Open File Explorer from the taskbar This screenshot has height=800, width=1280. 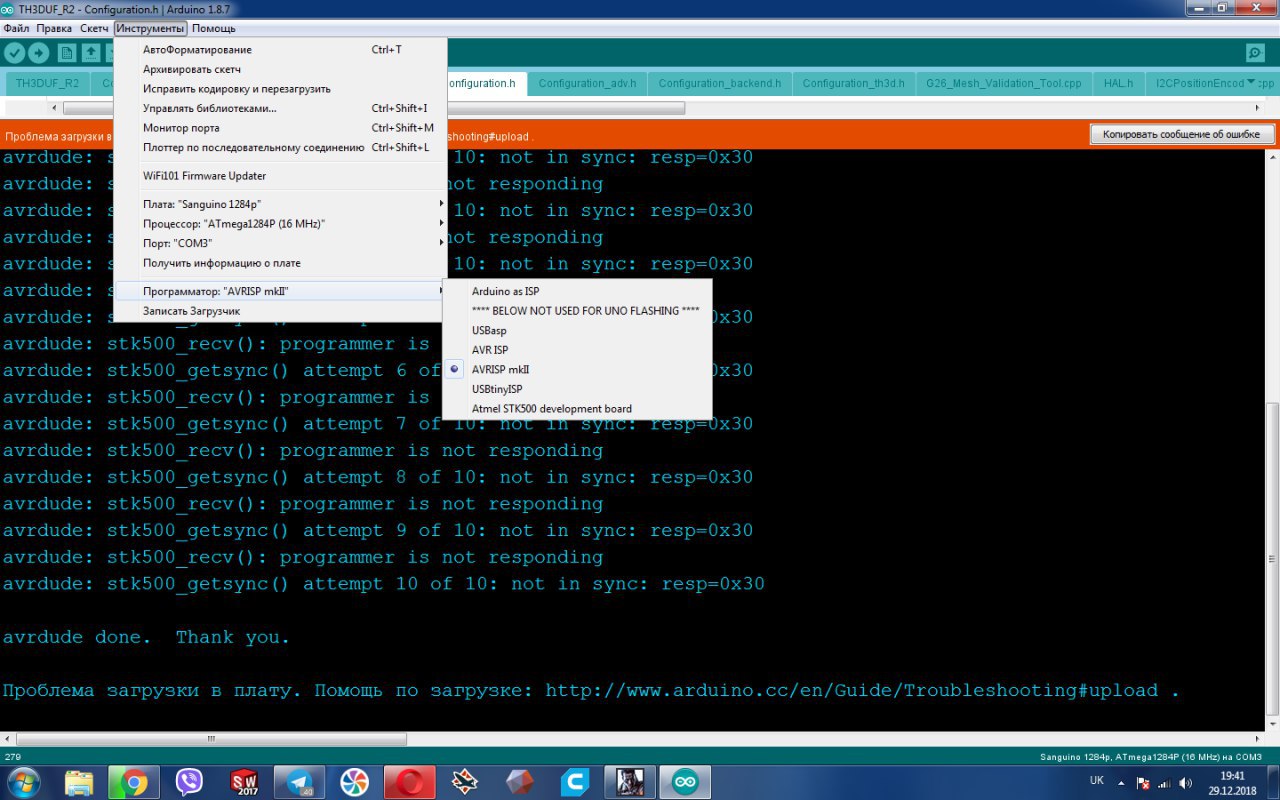(x=79, y=782)
